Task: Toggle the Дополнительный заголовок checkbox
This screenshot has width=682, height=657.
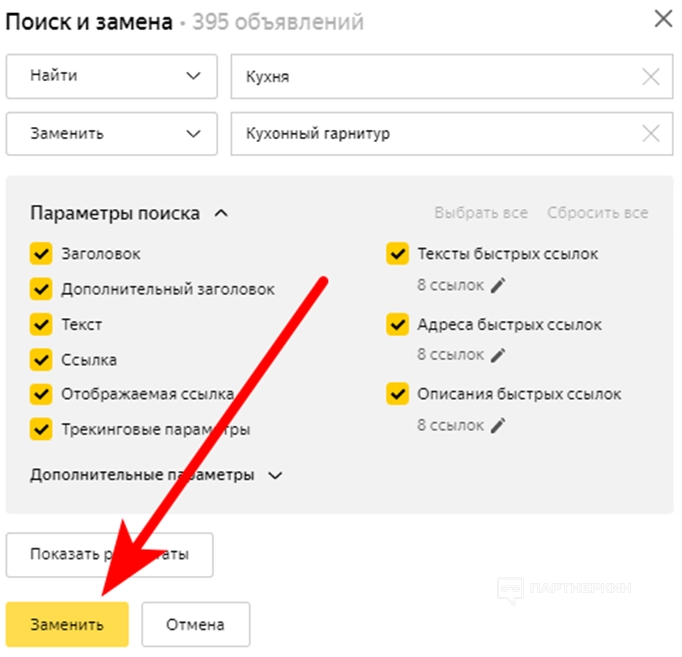Action: pyautogui.click(x=41, y=289)
